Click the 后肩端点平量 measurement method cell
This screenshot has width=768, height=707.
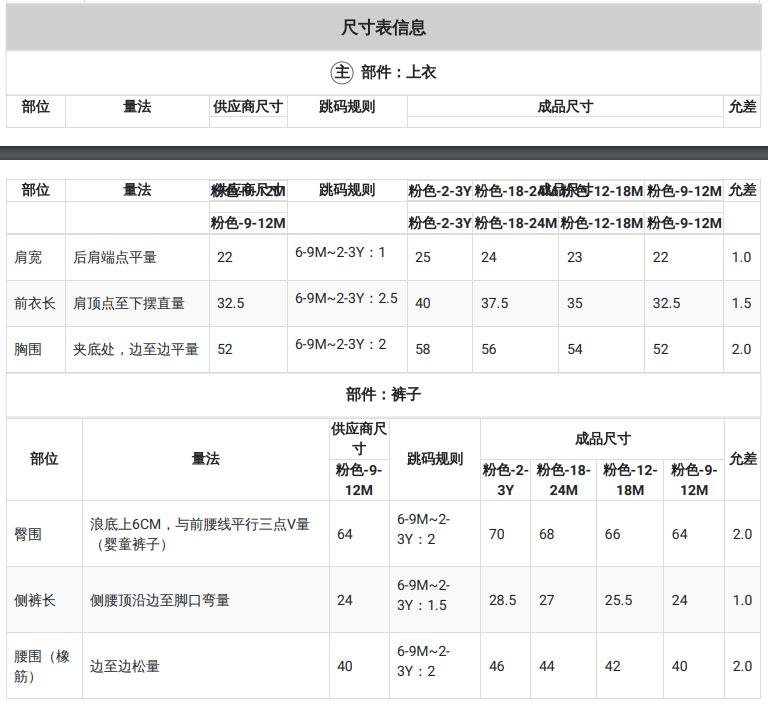pos(115,257)
